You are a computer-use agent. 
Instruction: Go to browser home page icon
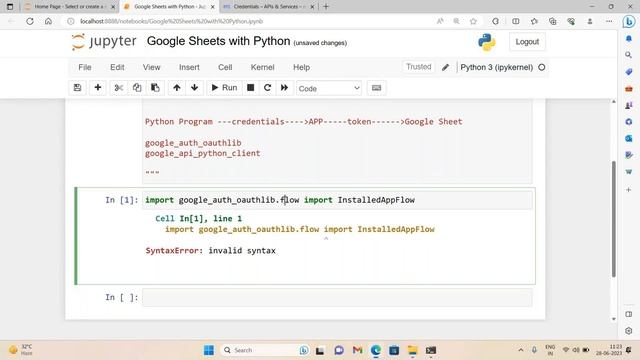[48, 21]
